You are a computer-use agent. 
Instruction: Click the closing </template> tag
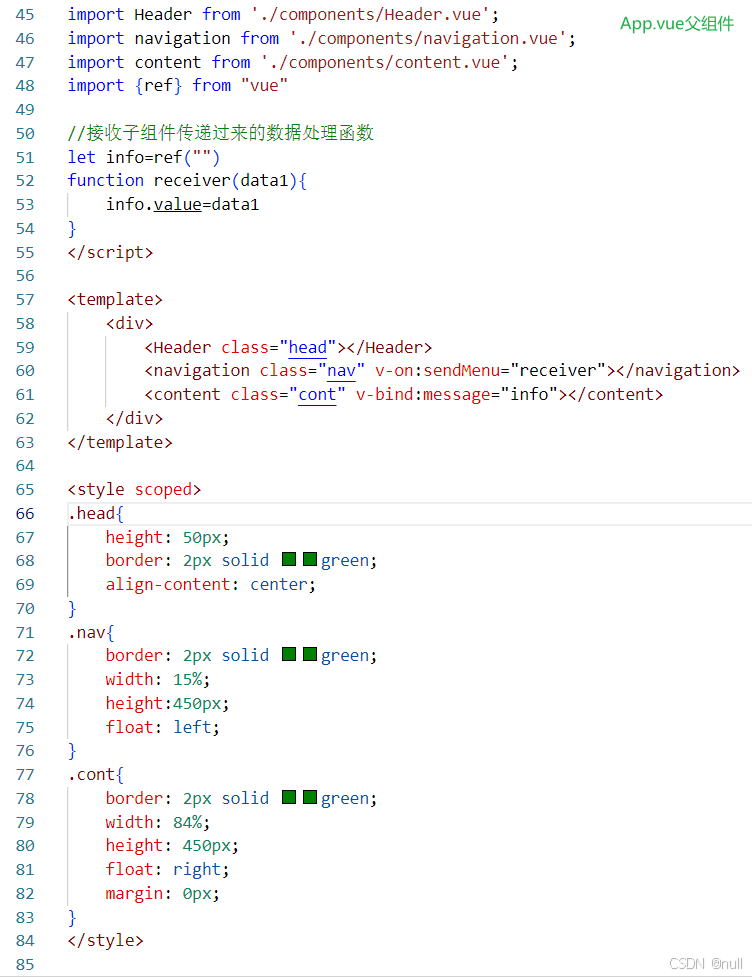[120, 442]
